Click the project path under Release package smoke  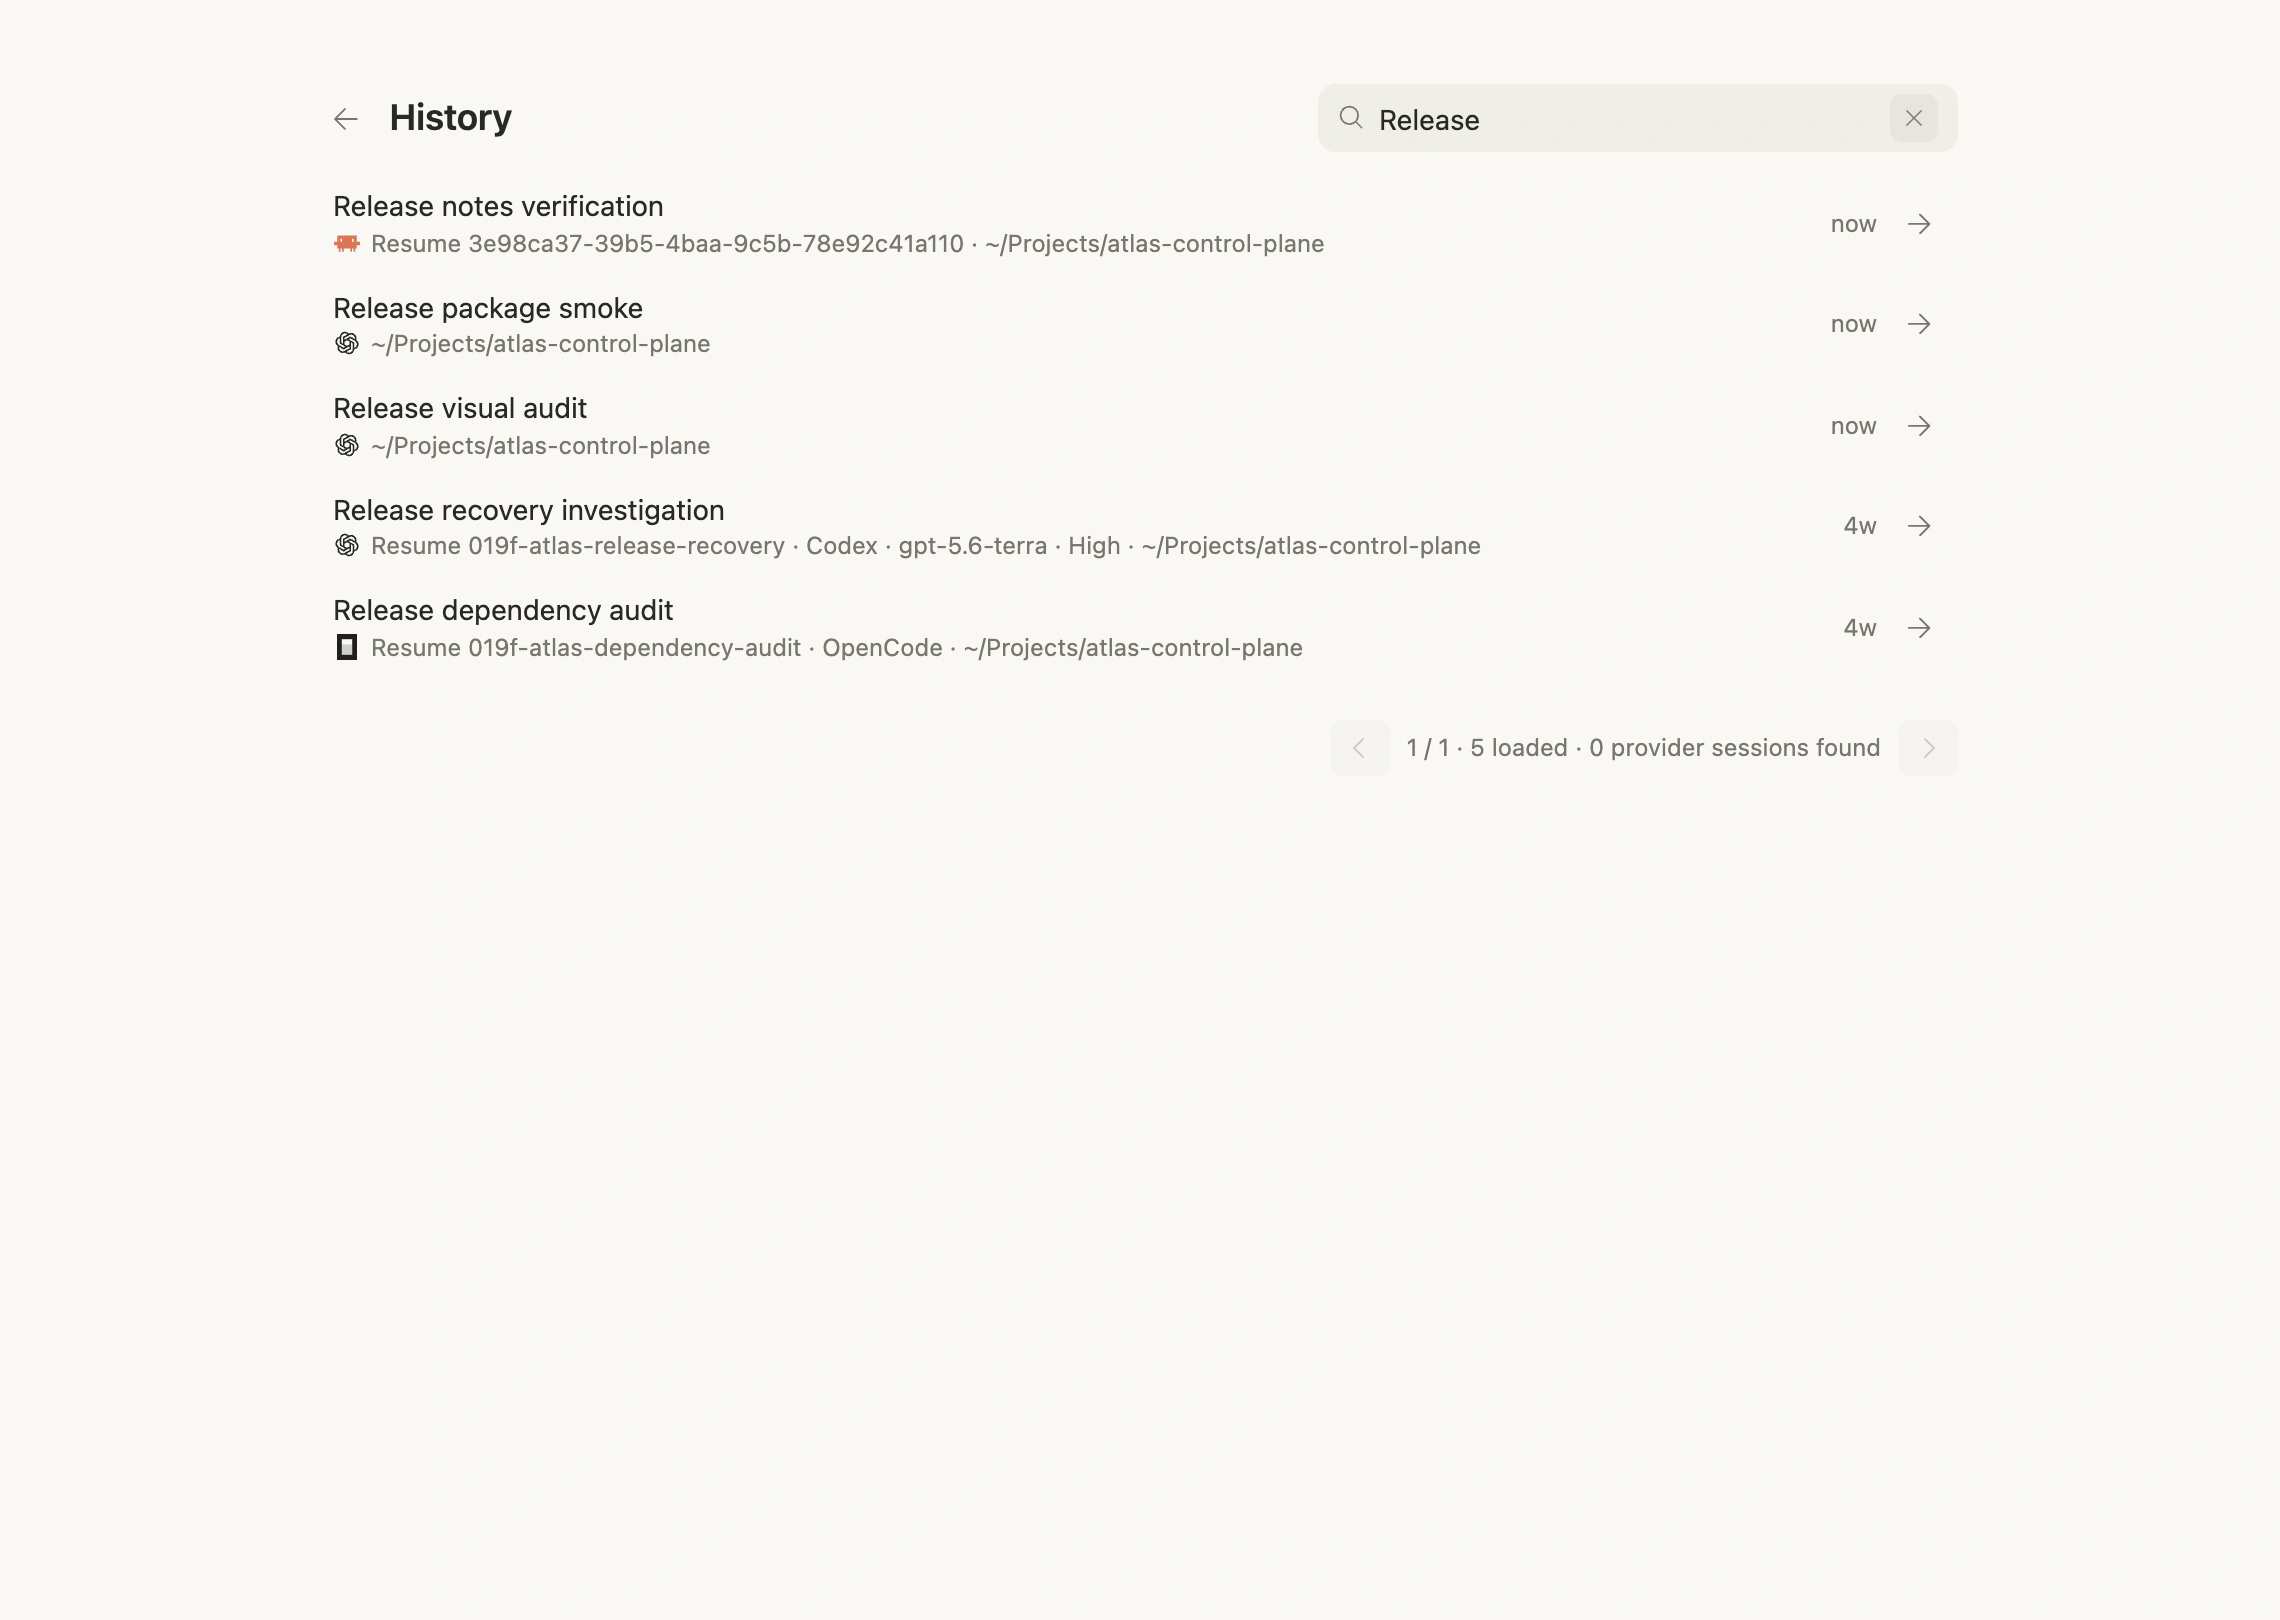tap(540, 344)
